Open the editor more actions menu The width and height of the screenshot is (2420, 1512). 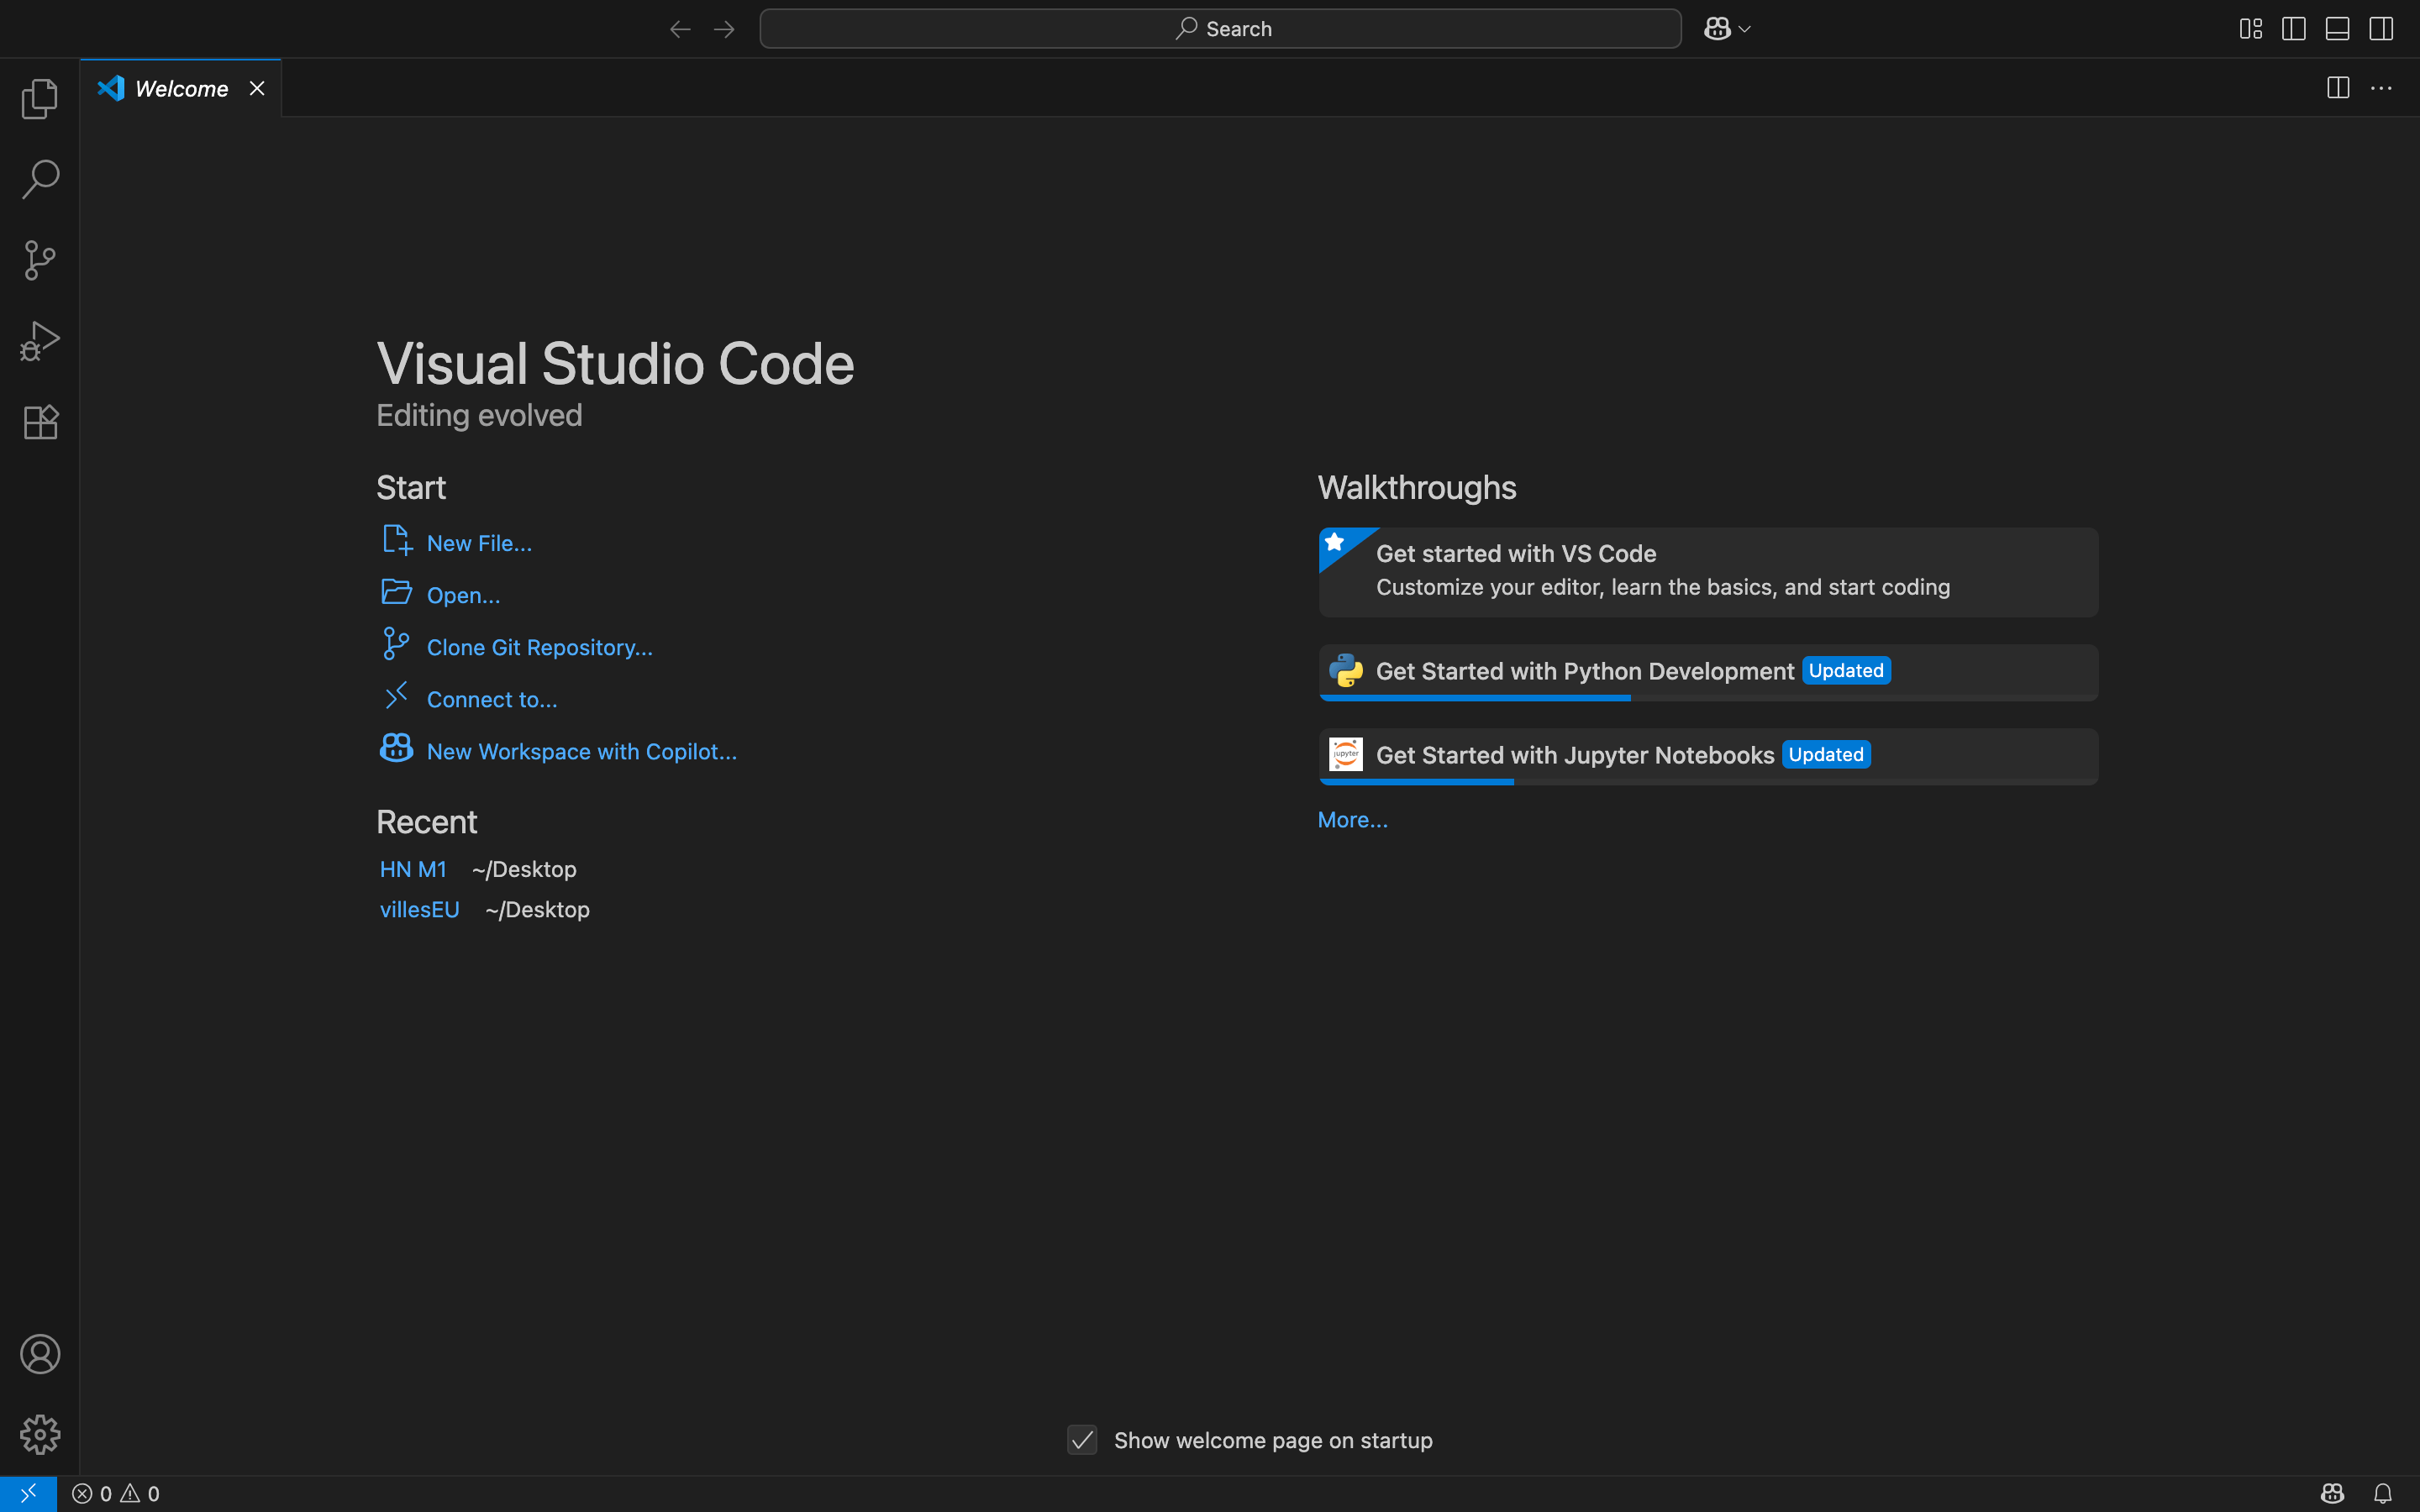click(x=2383, y=88)
